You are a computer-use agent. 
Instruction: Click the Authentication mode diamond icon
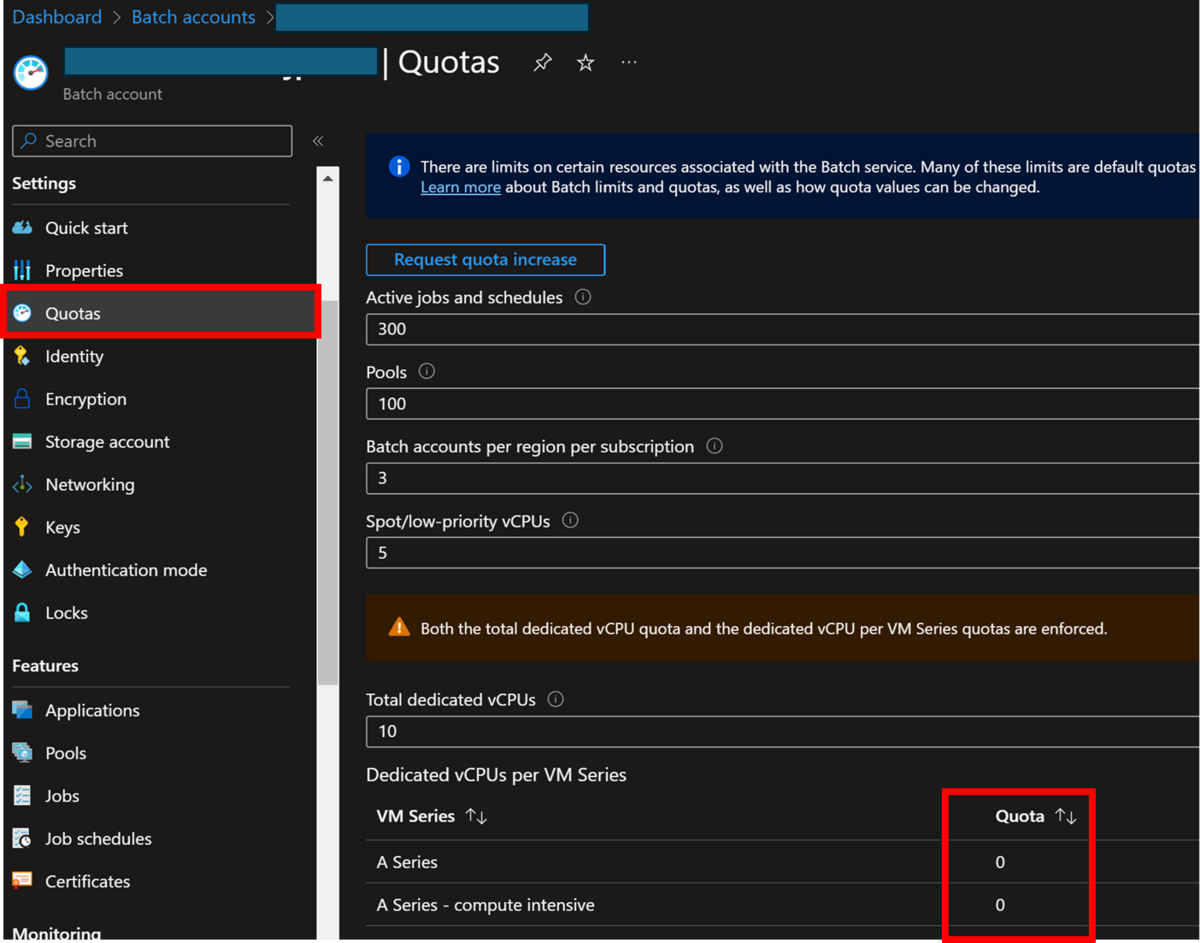(22, 570)
